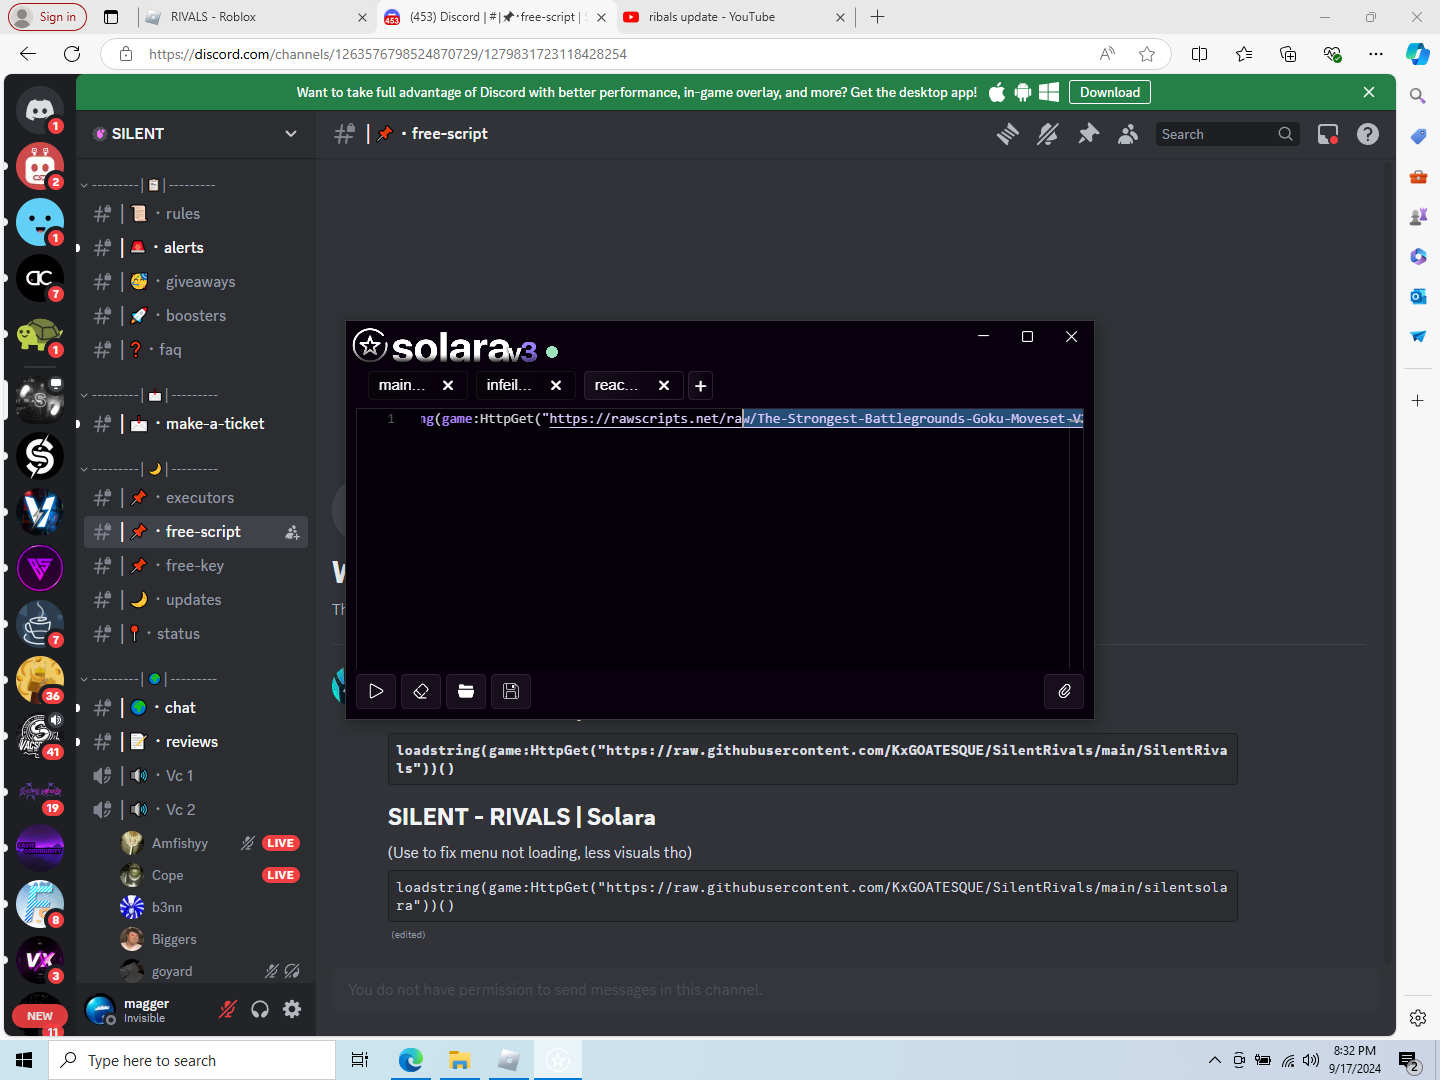Screen dimensions: 1440x1080
Task: Toggle channel notification settings bell
Action: coord(1048,134)
